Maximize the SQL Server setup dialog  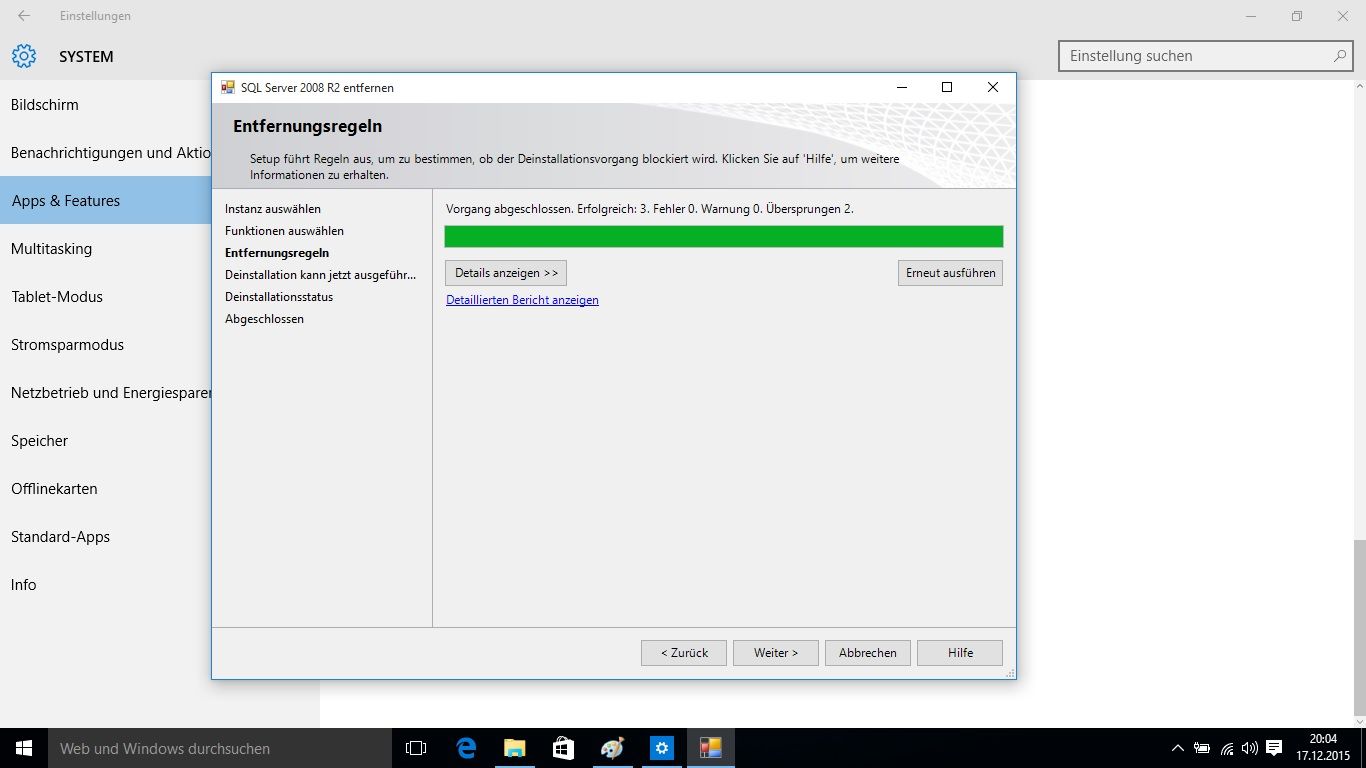946,87
